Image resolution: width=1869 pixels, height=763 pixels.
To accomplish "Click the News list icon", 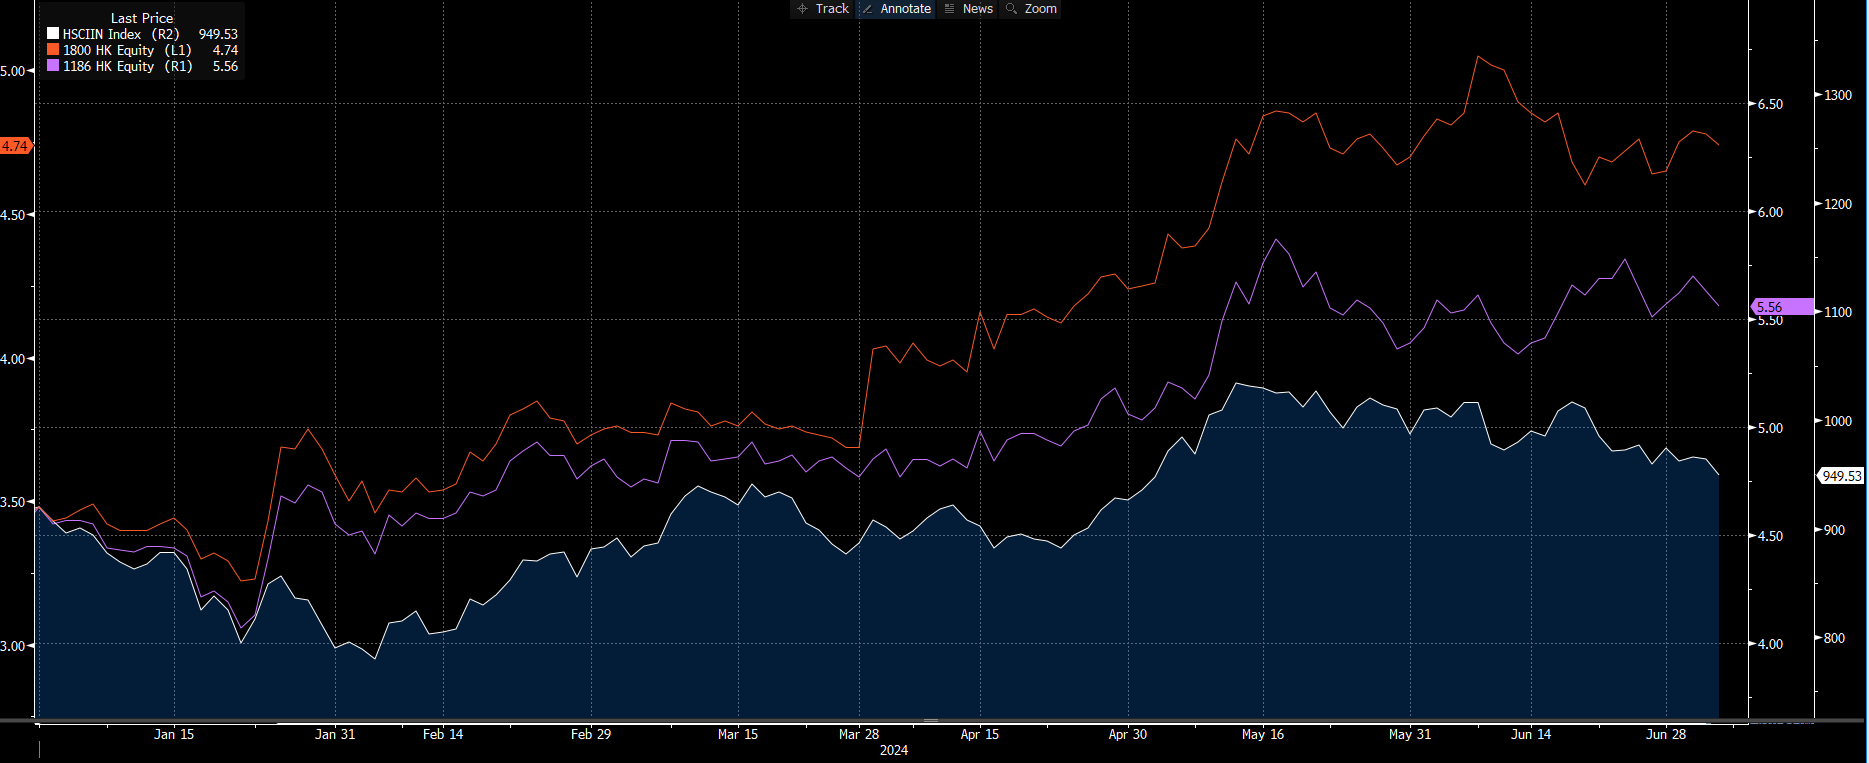I will pyautogui.click(x=950, y=9).
